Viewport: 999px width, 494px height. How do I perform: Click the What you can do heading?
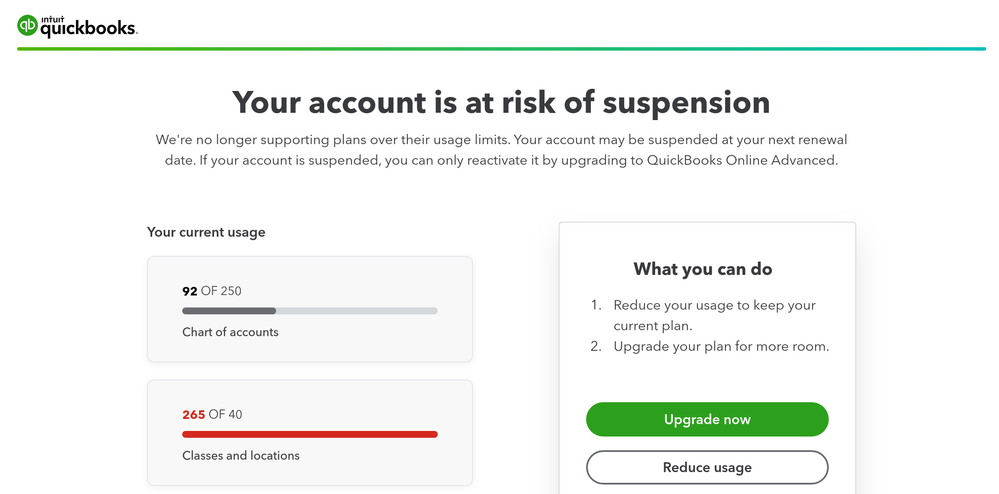click(x=703, y=269)
